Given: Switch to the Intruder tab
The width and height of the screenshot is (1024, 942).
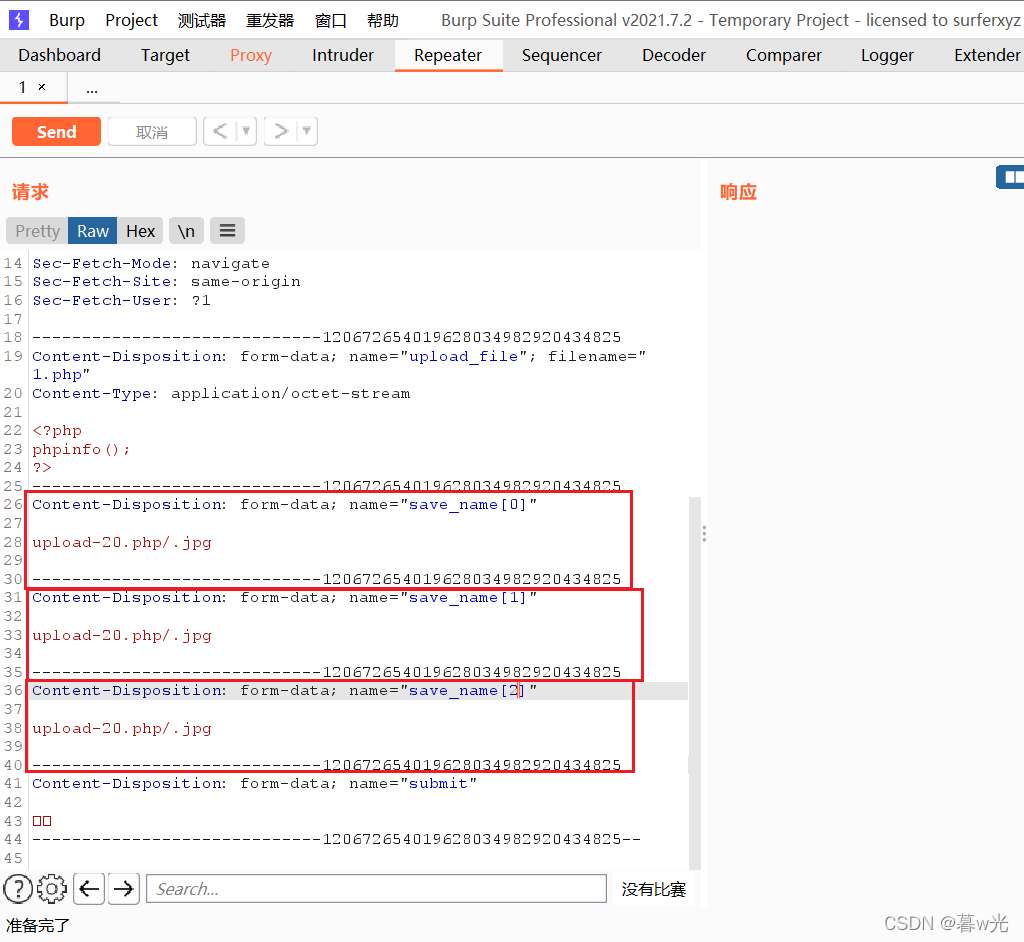Looking at the screenshot, I should (343, 56).
